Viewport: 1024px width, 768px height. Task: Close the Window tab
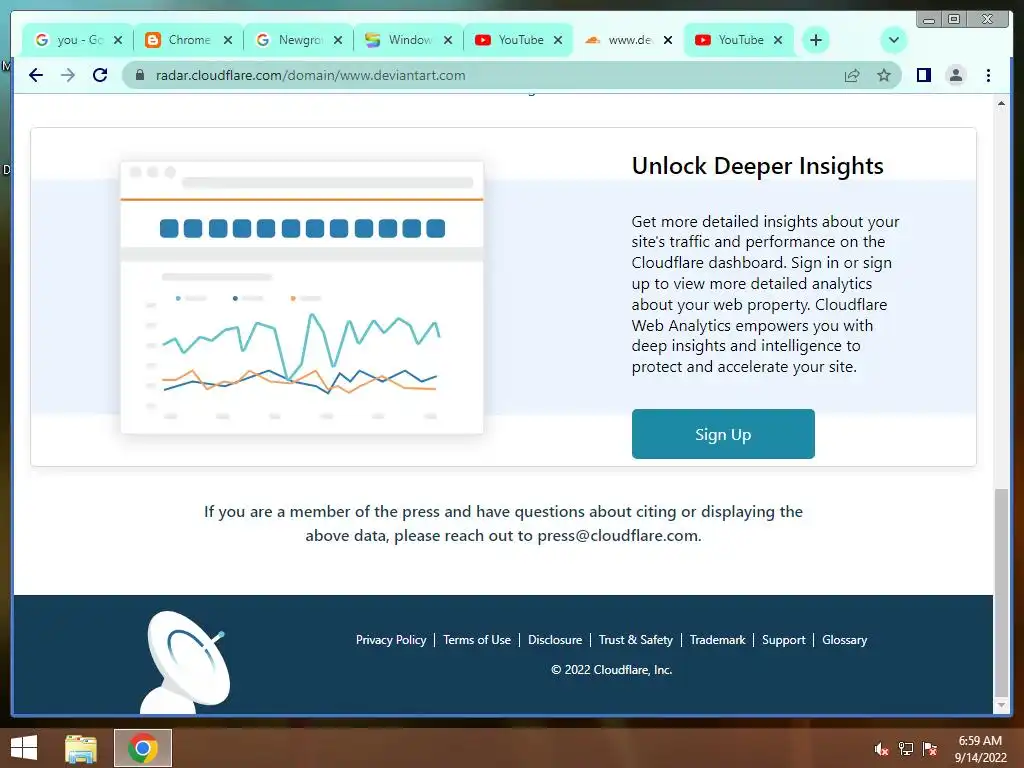click(448, 40)
